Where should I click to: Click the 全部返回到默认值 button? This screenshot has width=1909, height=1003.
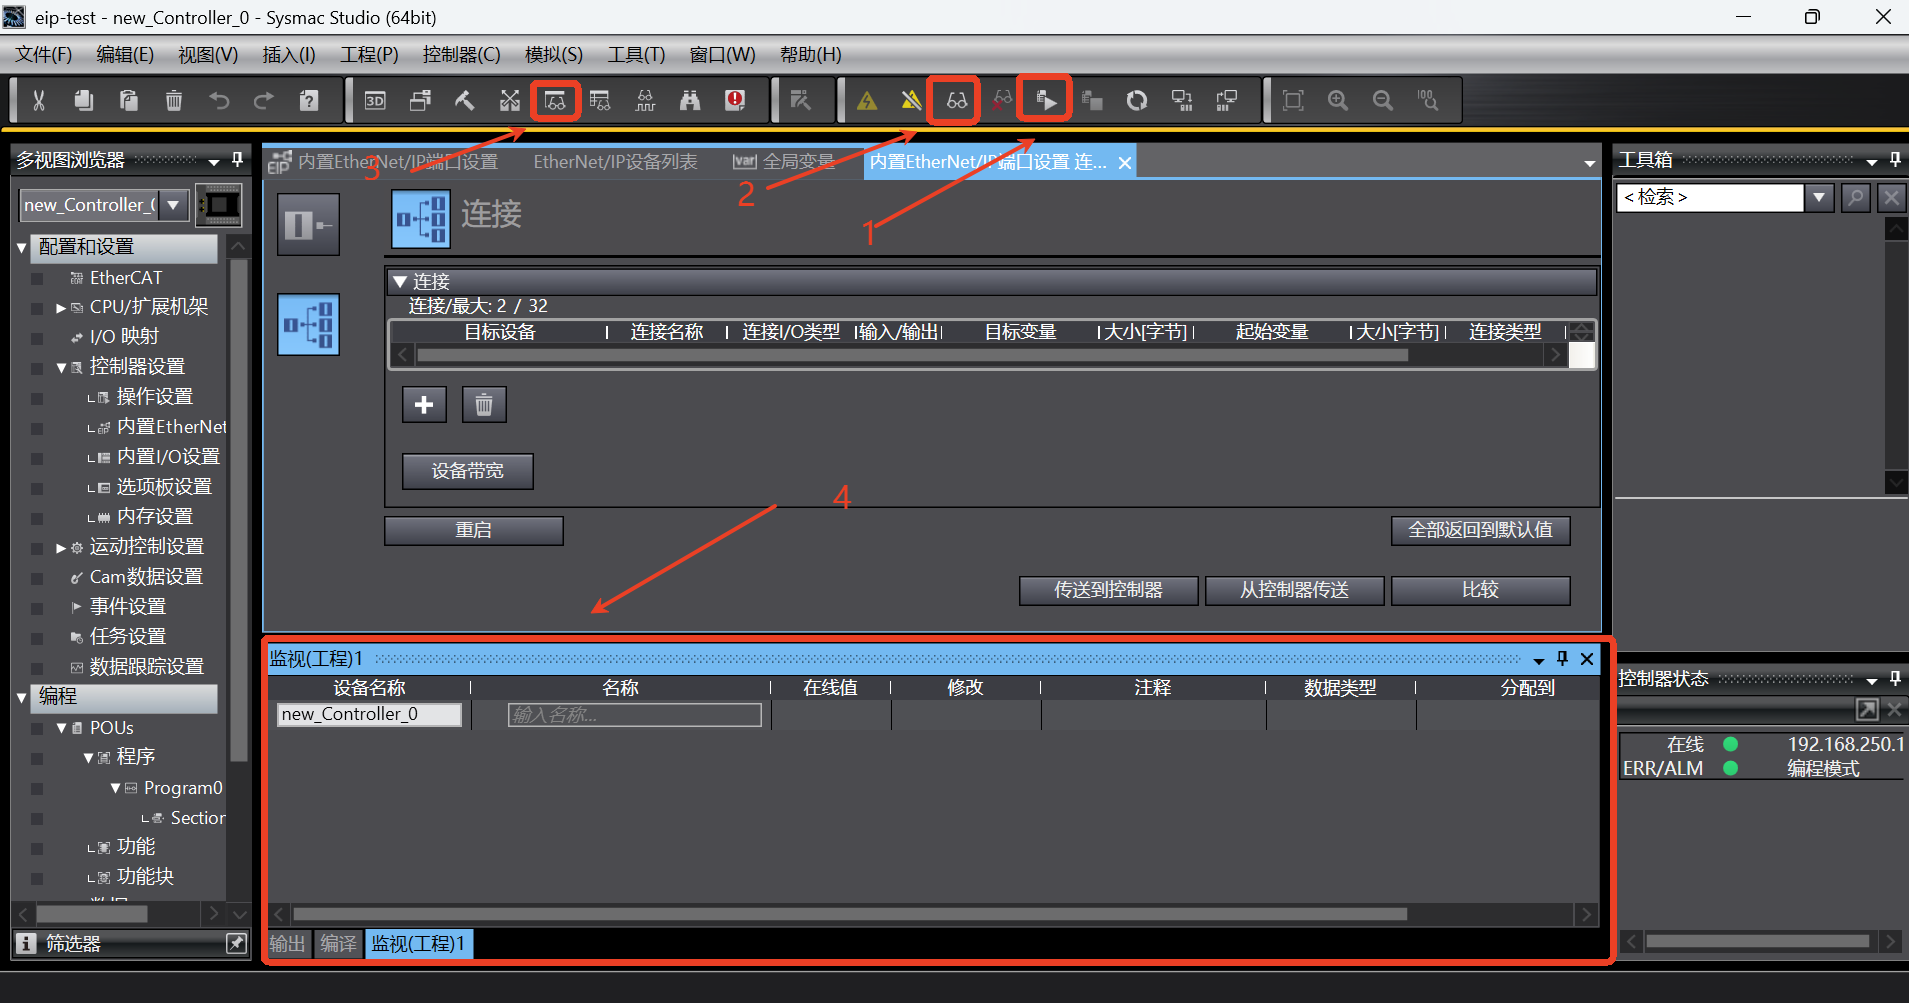point(1481,530)
